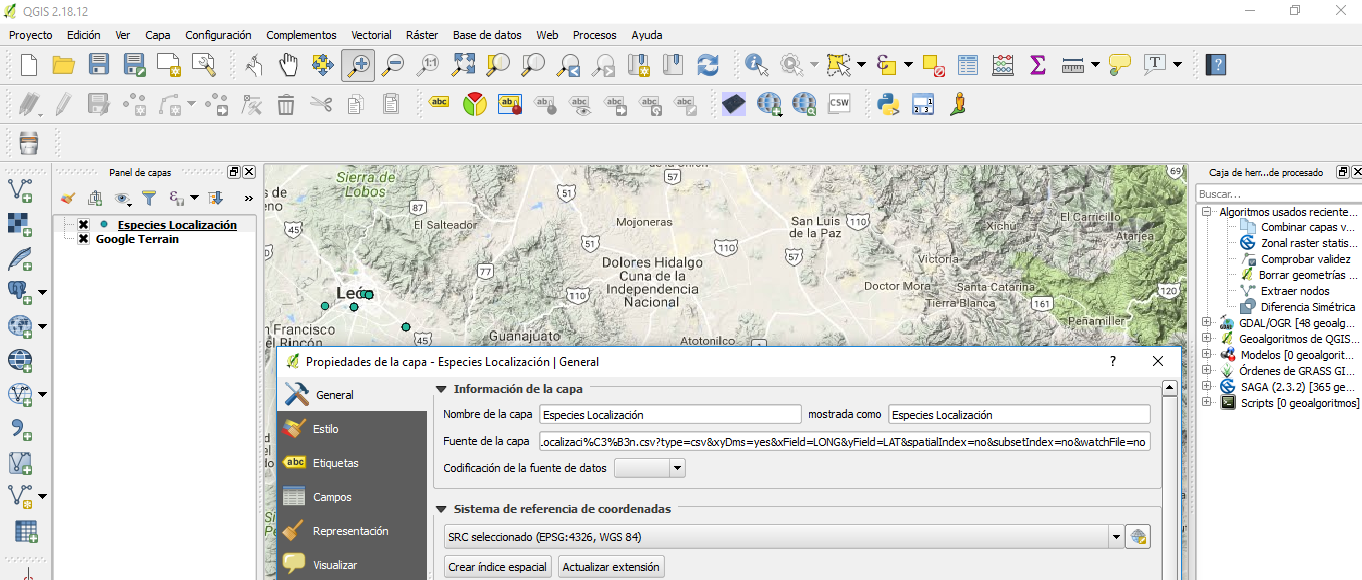
Task: Create a new project with the blank page icon
Action: (x=29, y=65)
